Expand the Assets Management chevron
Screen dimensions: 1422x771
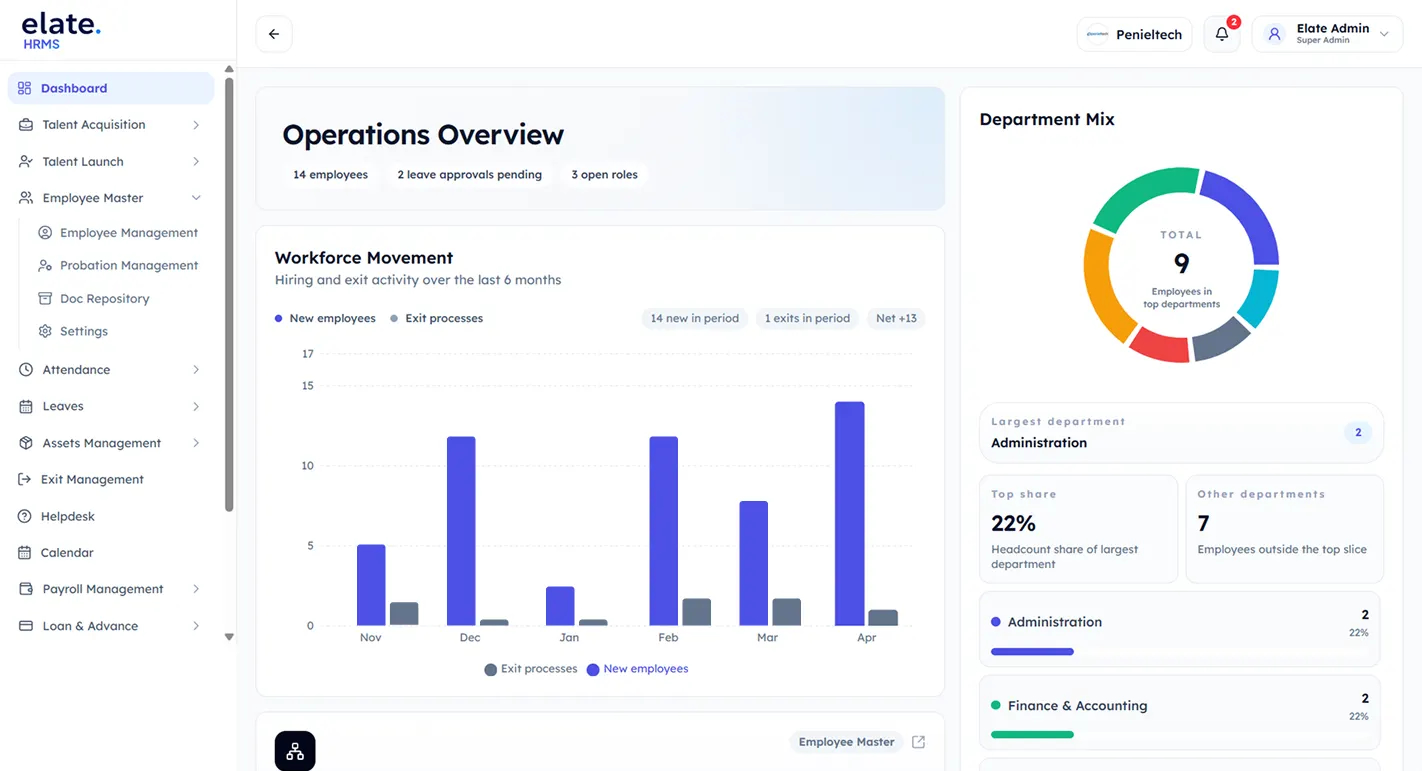click(196, 443)
